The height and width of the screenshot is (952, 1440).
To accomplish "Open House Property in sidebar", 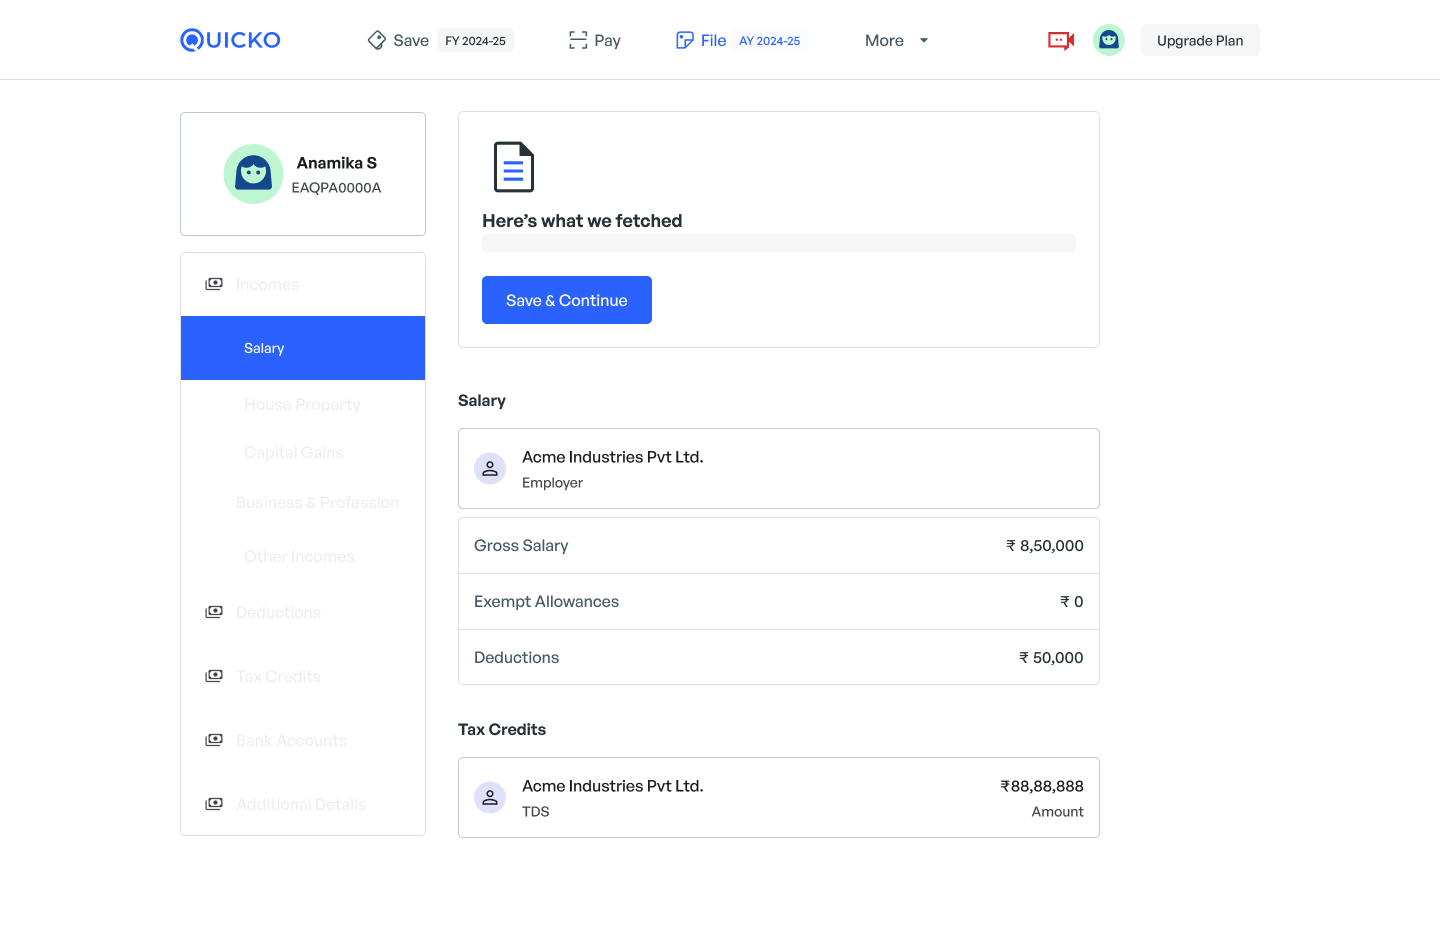I will pos(302,404).
